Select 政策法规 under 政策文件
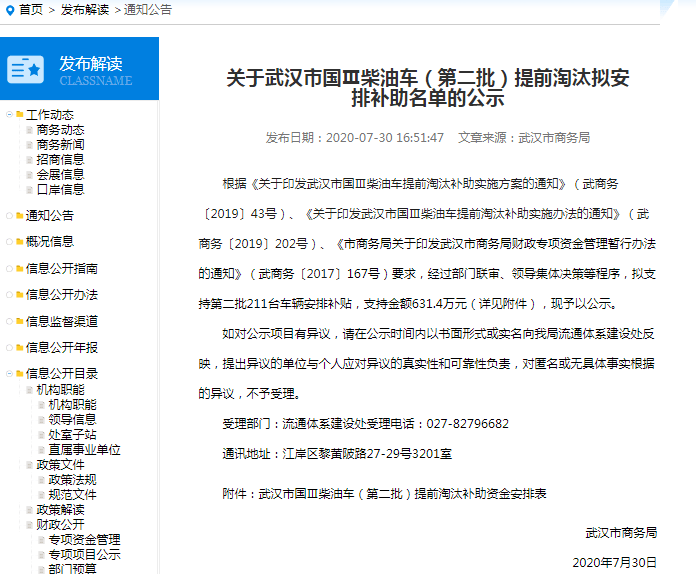The image size is (696, 574). tap(72, 480)
